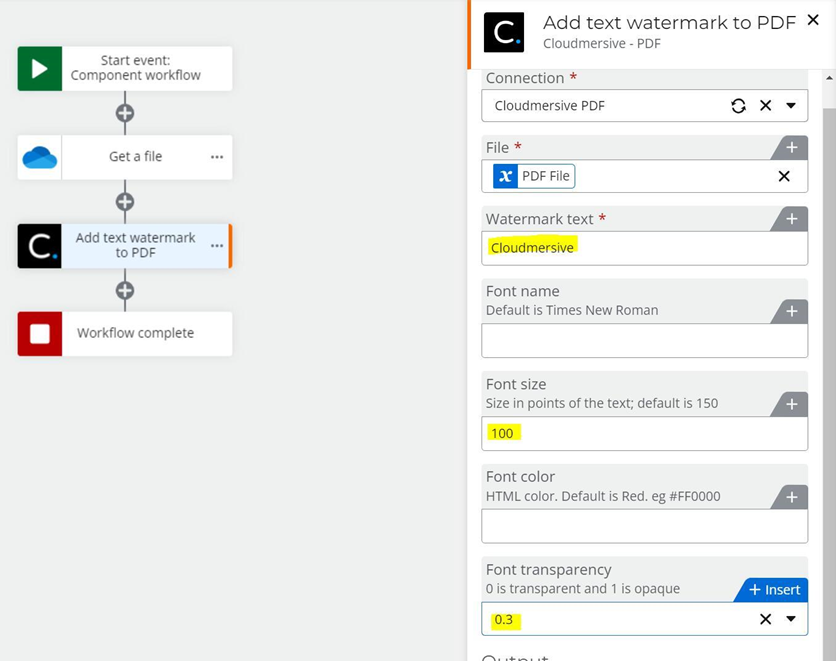This screenshot has height=661, width=836.
Task: Click the red Workflow complete stop icon
Action: 39,334
